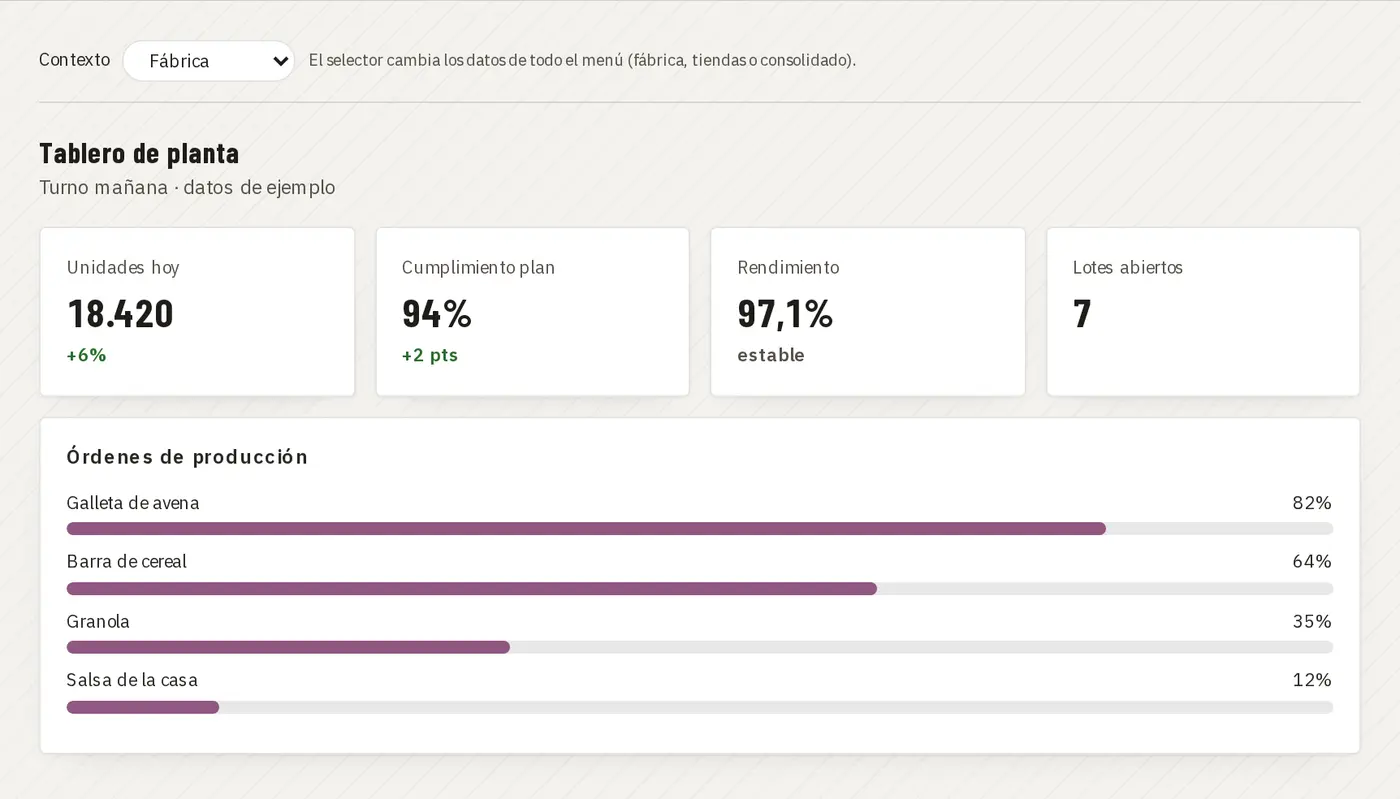Click the estable status text
The image size is (1400, 799).
click(771, 355)
